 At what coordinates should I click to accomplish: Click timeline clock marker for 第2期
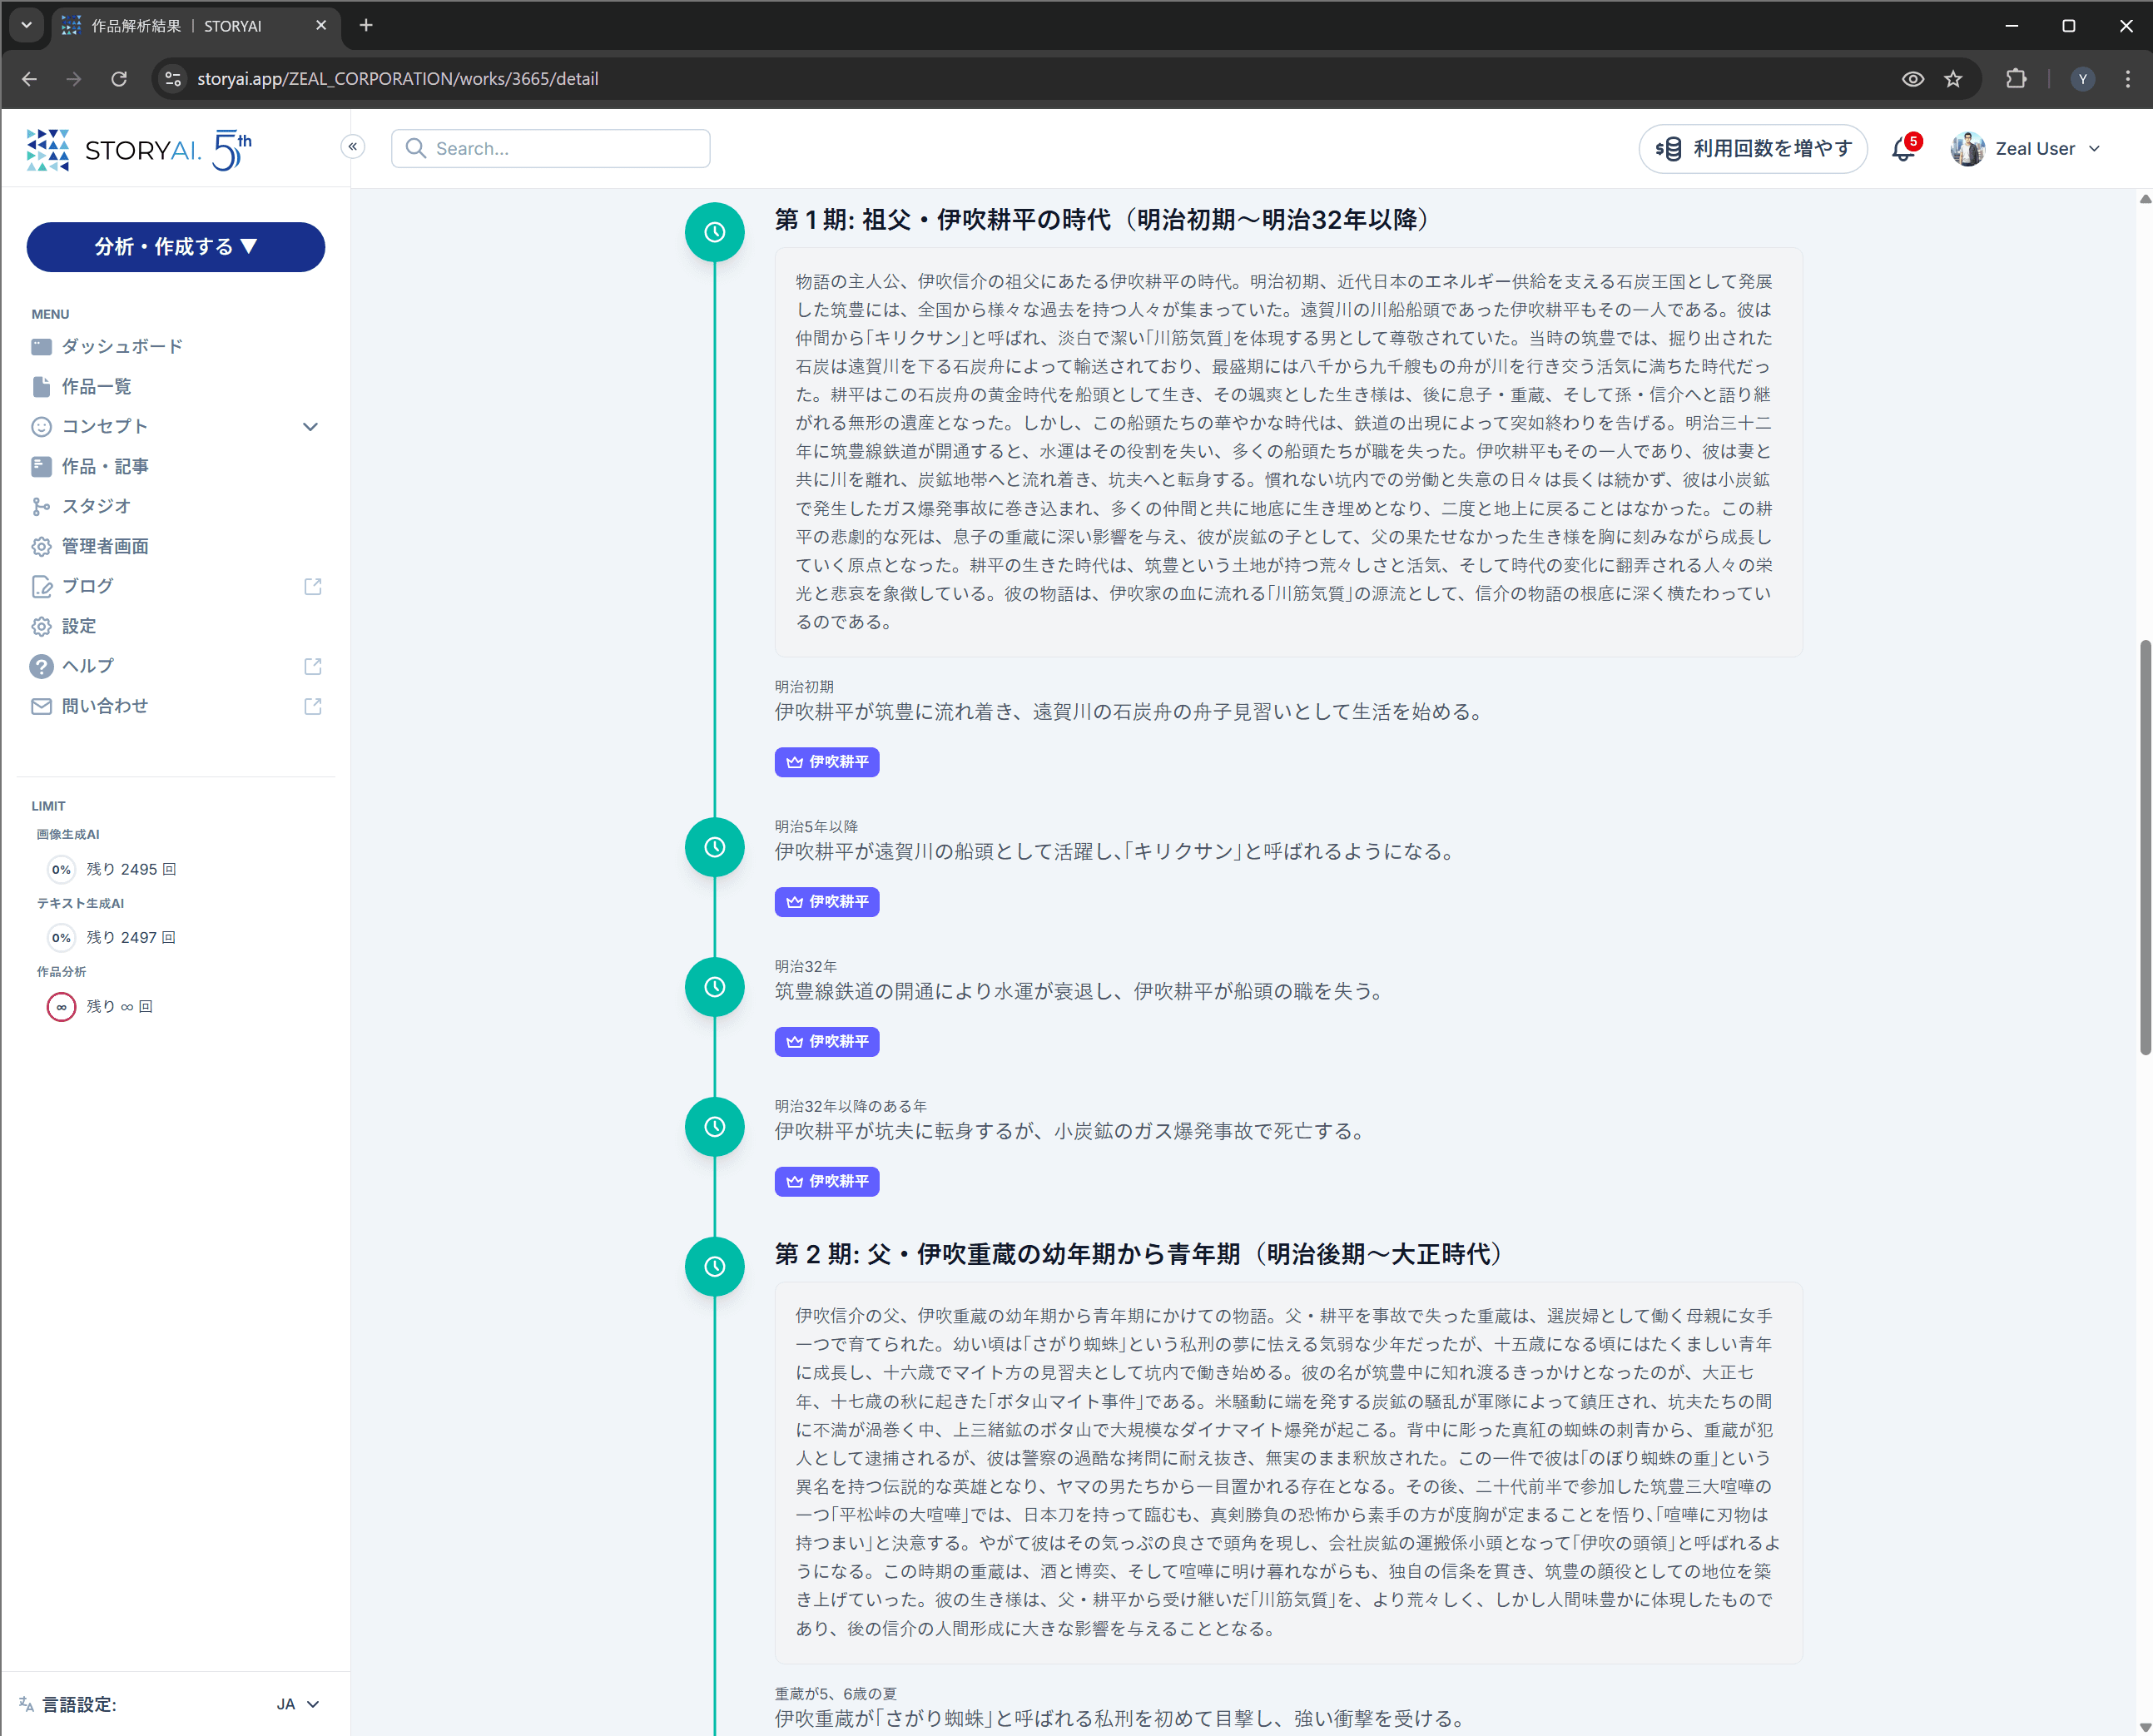pos(715,1266)
